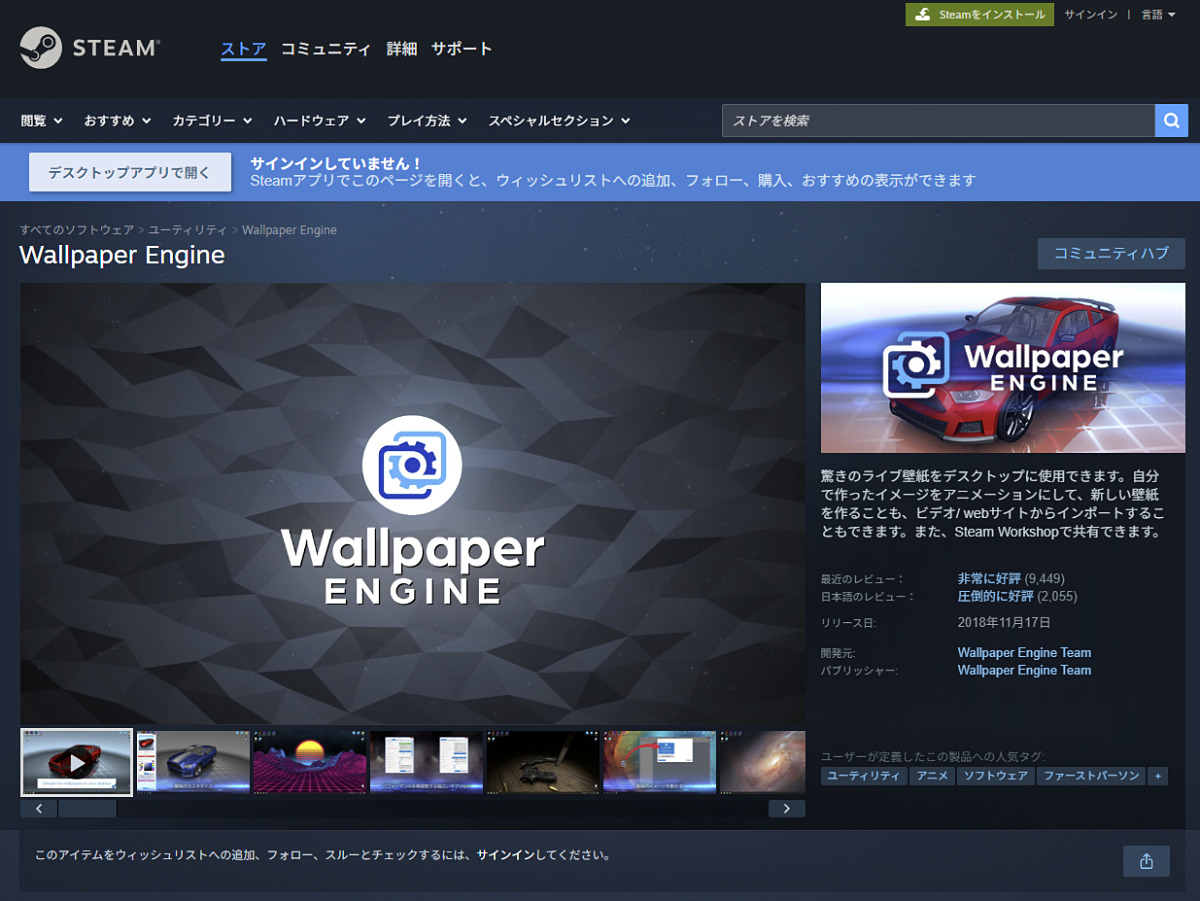The height and width of the screenshot is (901, 1200).
Task: Open the 詳細 tab
Action: 402,48
